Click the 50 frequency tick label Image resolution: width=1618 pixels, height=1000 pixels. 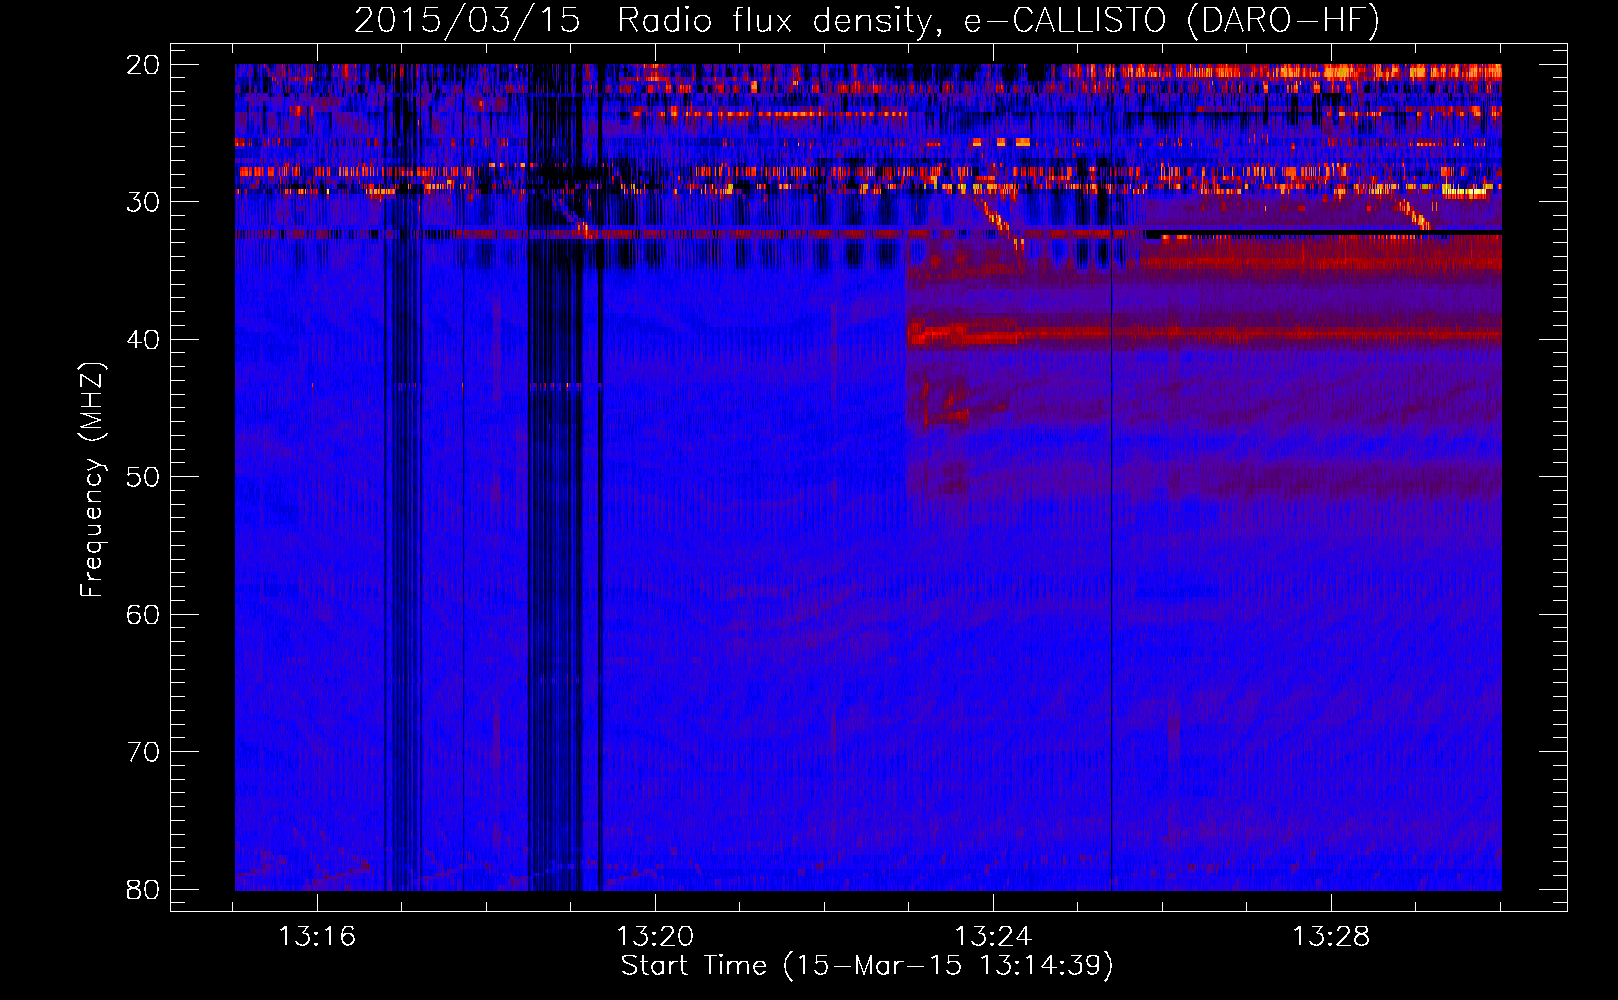[143, 477]
